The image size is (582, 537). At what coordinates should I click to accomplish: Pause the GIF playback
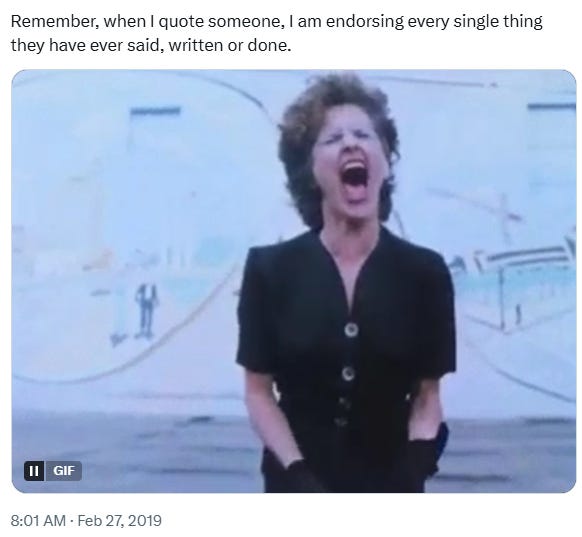[34, 471]
